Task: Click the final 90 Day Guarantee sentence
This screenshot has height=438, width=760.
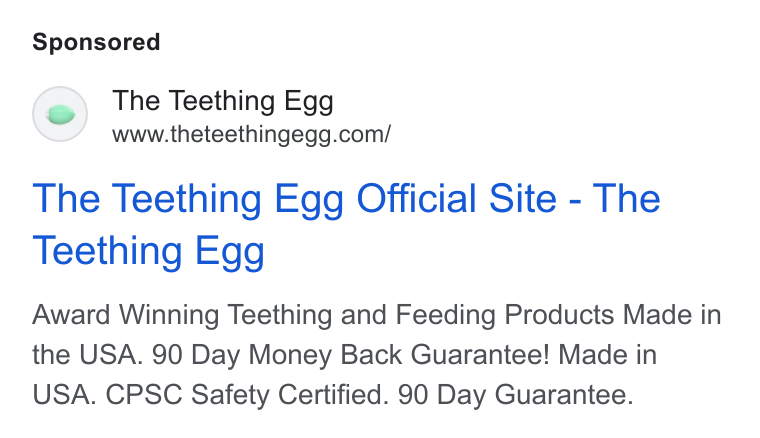Action: (516, 395)
